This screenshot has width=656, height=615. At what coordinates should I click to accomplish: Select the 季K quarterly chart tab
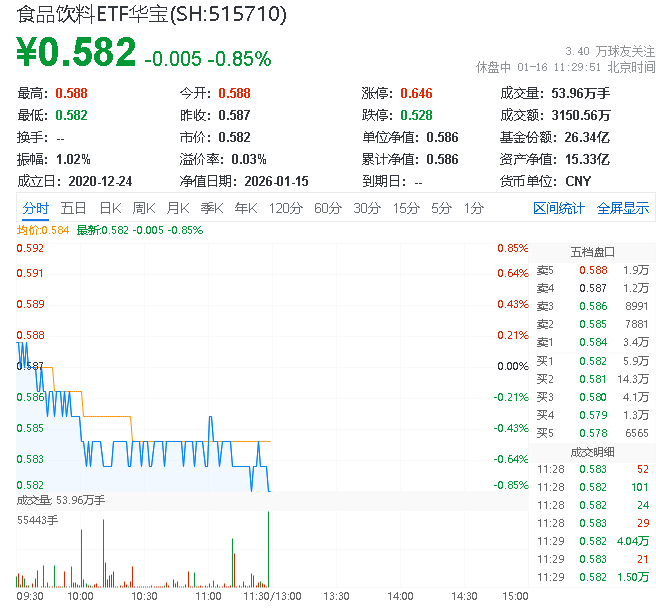click(211, 208)
